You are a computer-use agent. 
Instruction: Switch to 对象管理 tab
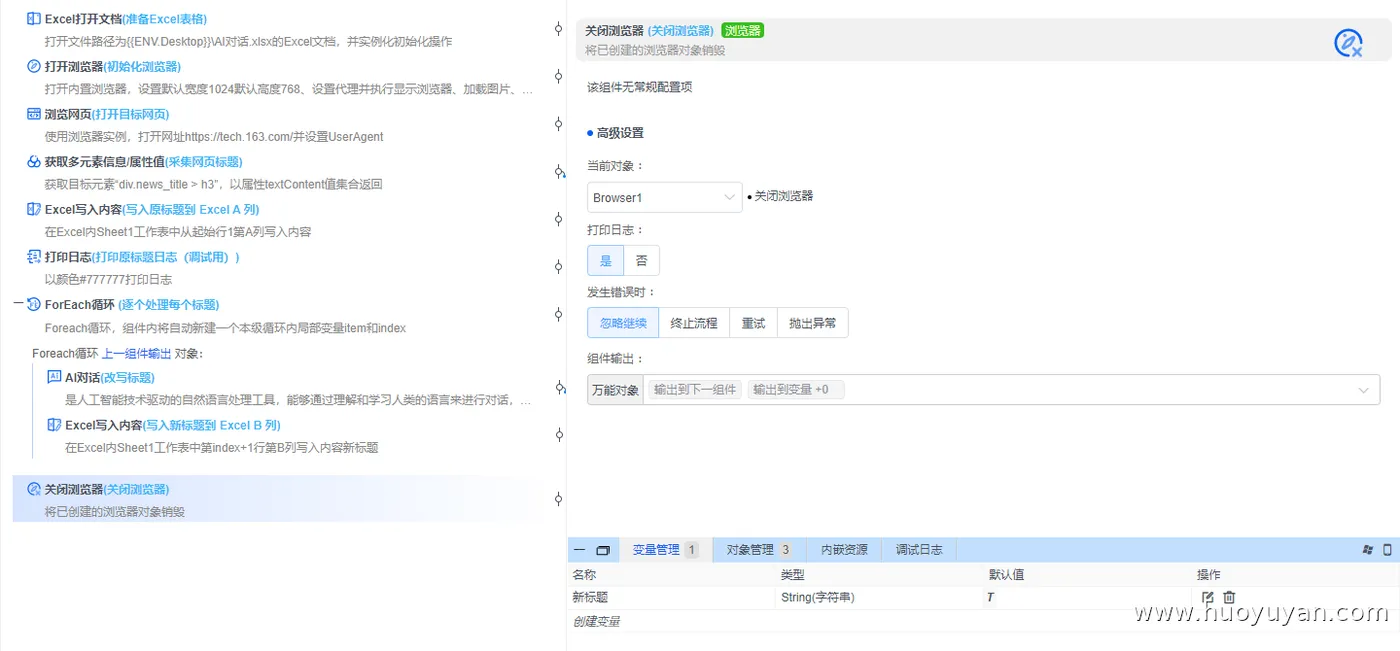(x=759, y=550)
